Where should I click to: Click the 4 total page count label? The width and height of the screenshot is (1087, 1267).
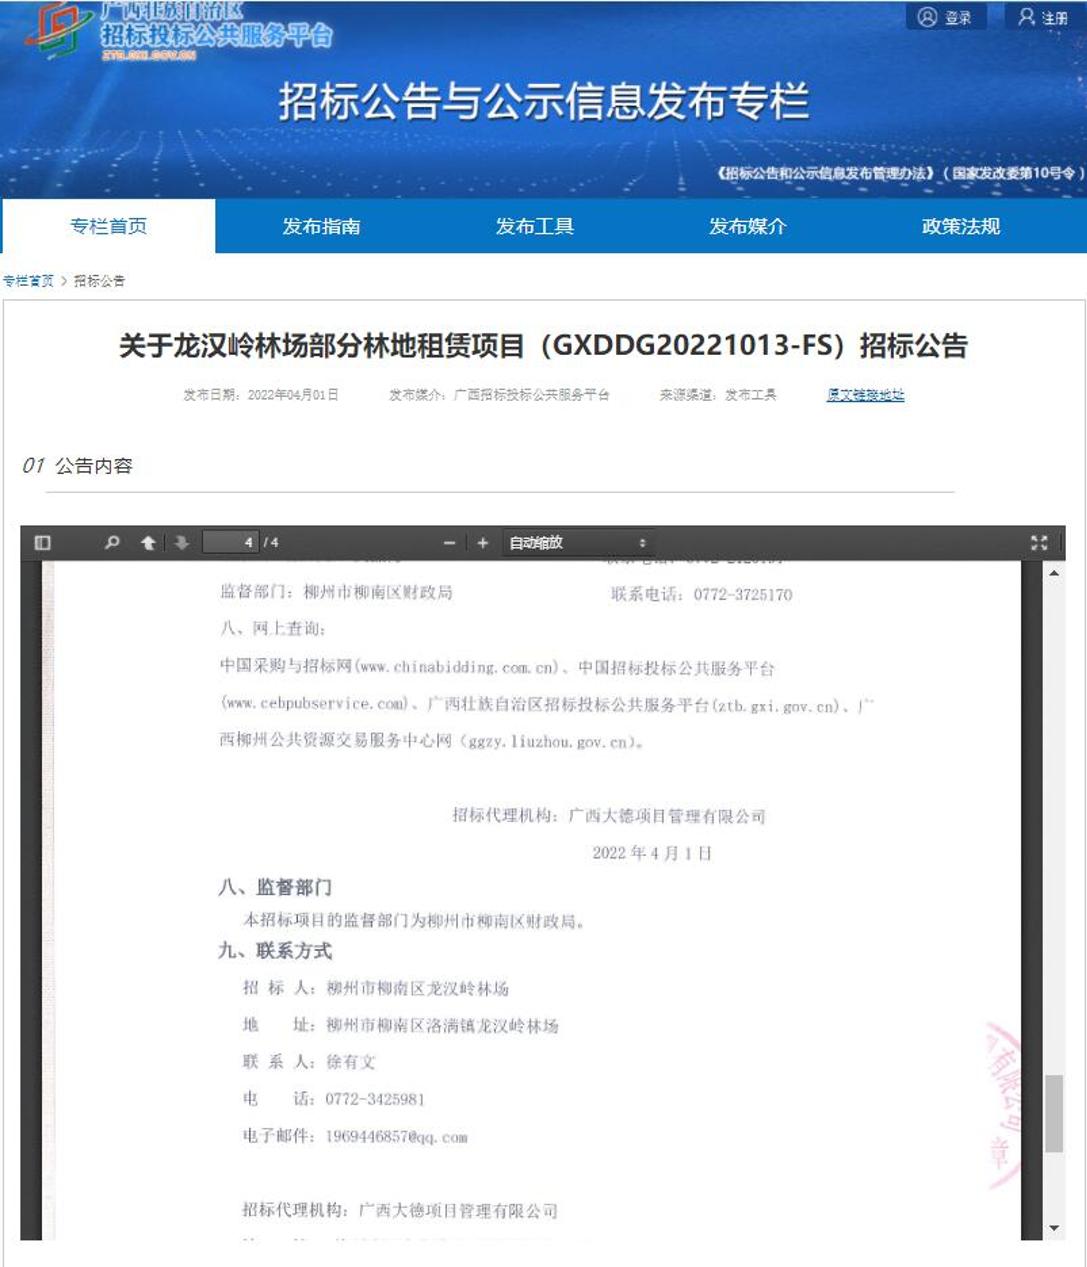point(271,543)
